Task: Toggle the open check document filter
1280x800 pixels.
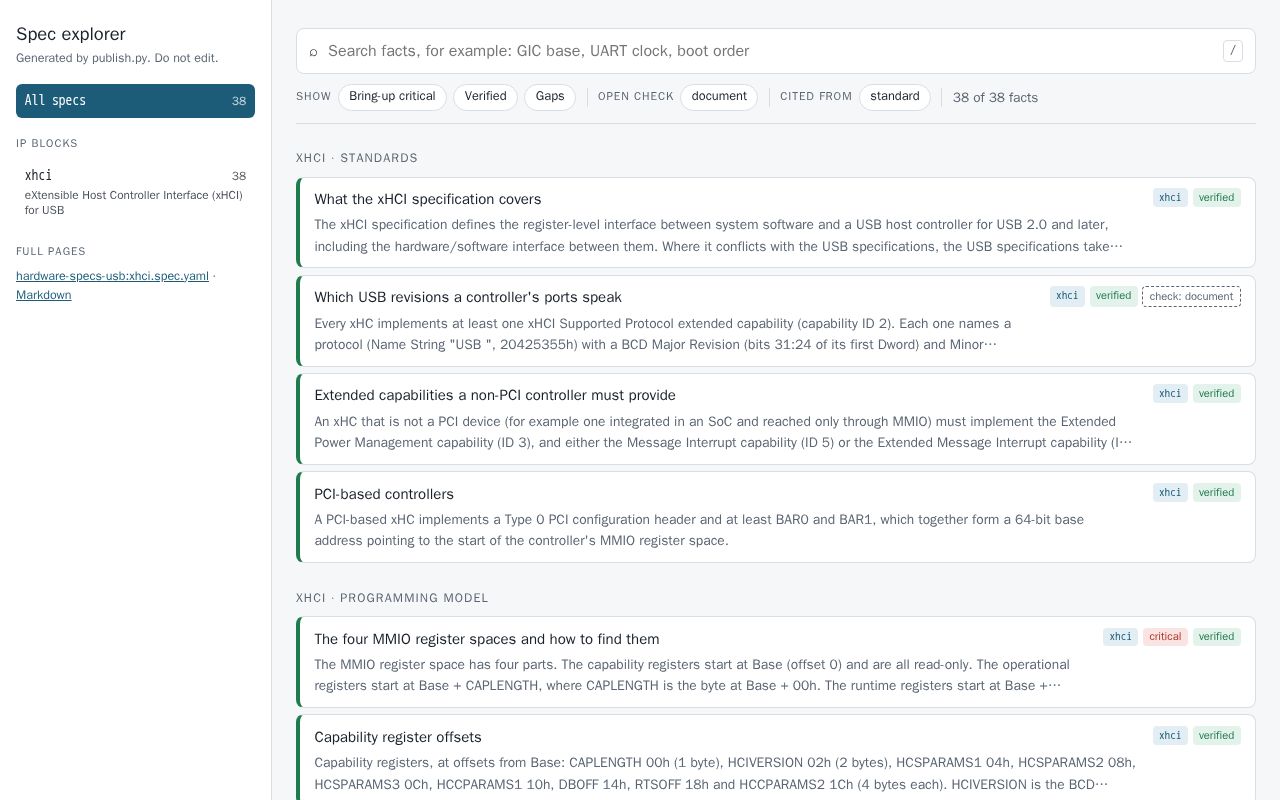Action: (719, 97)
